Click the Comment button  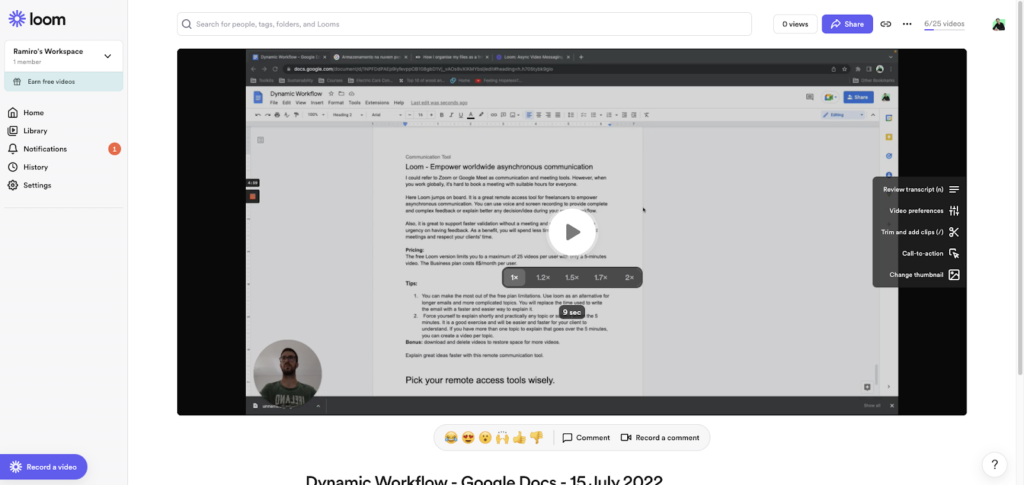coord(586,438)
